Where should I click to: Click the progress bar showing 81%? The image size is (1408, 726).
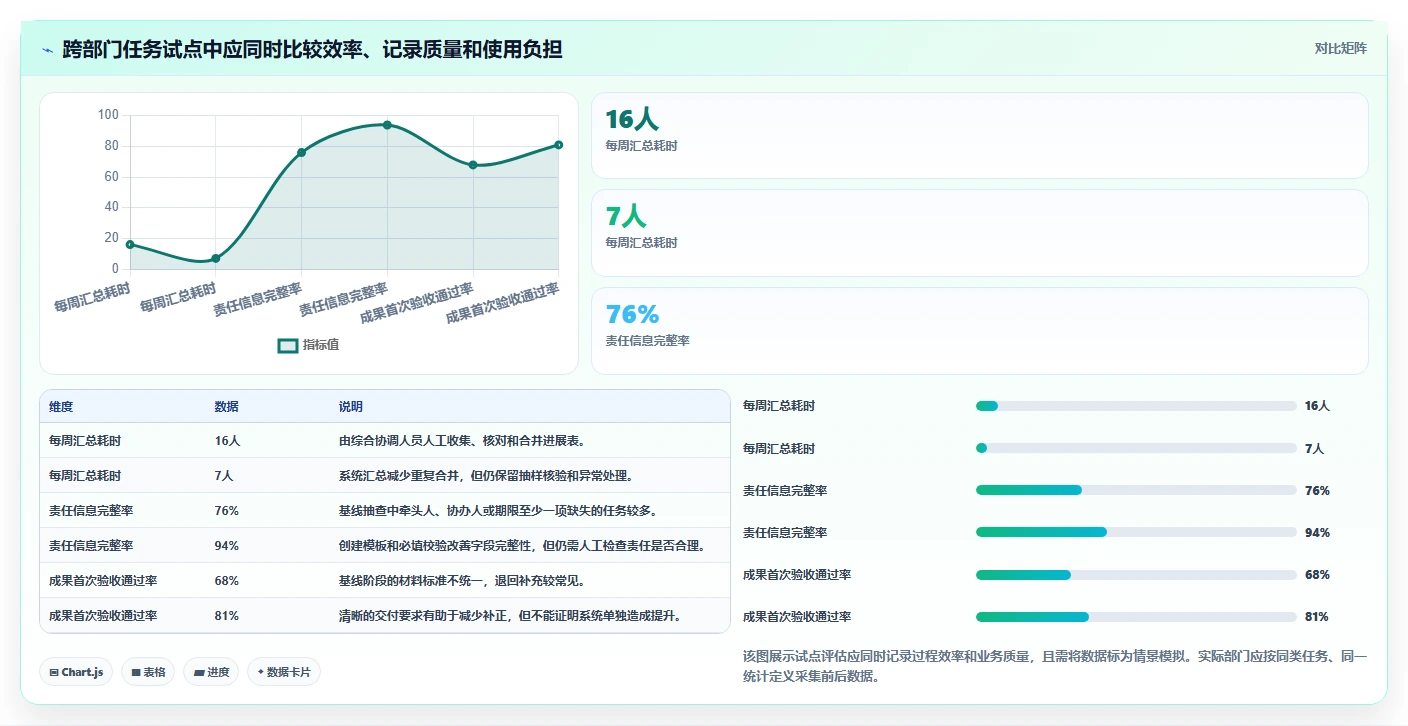click(x=1136, y=617)
